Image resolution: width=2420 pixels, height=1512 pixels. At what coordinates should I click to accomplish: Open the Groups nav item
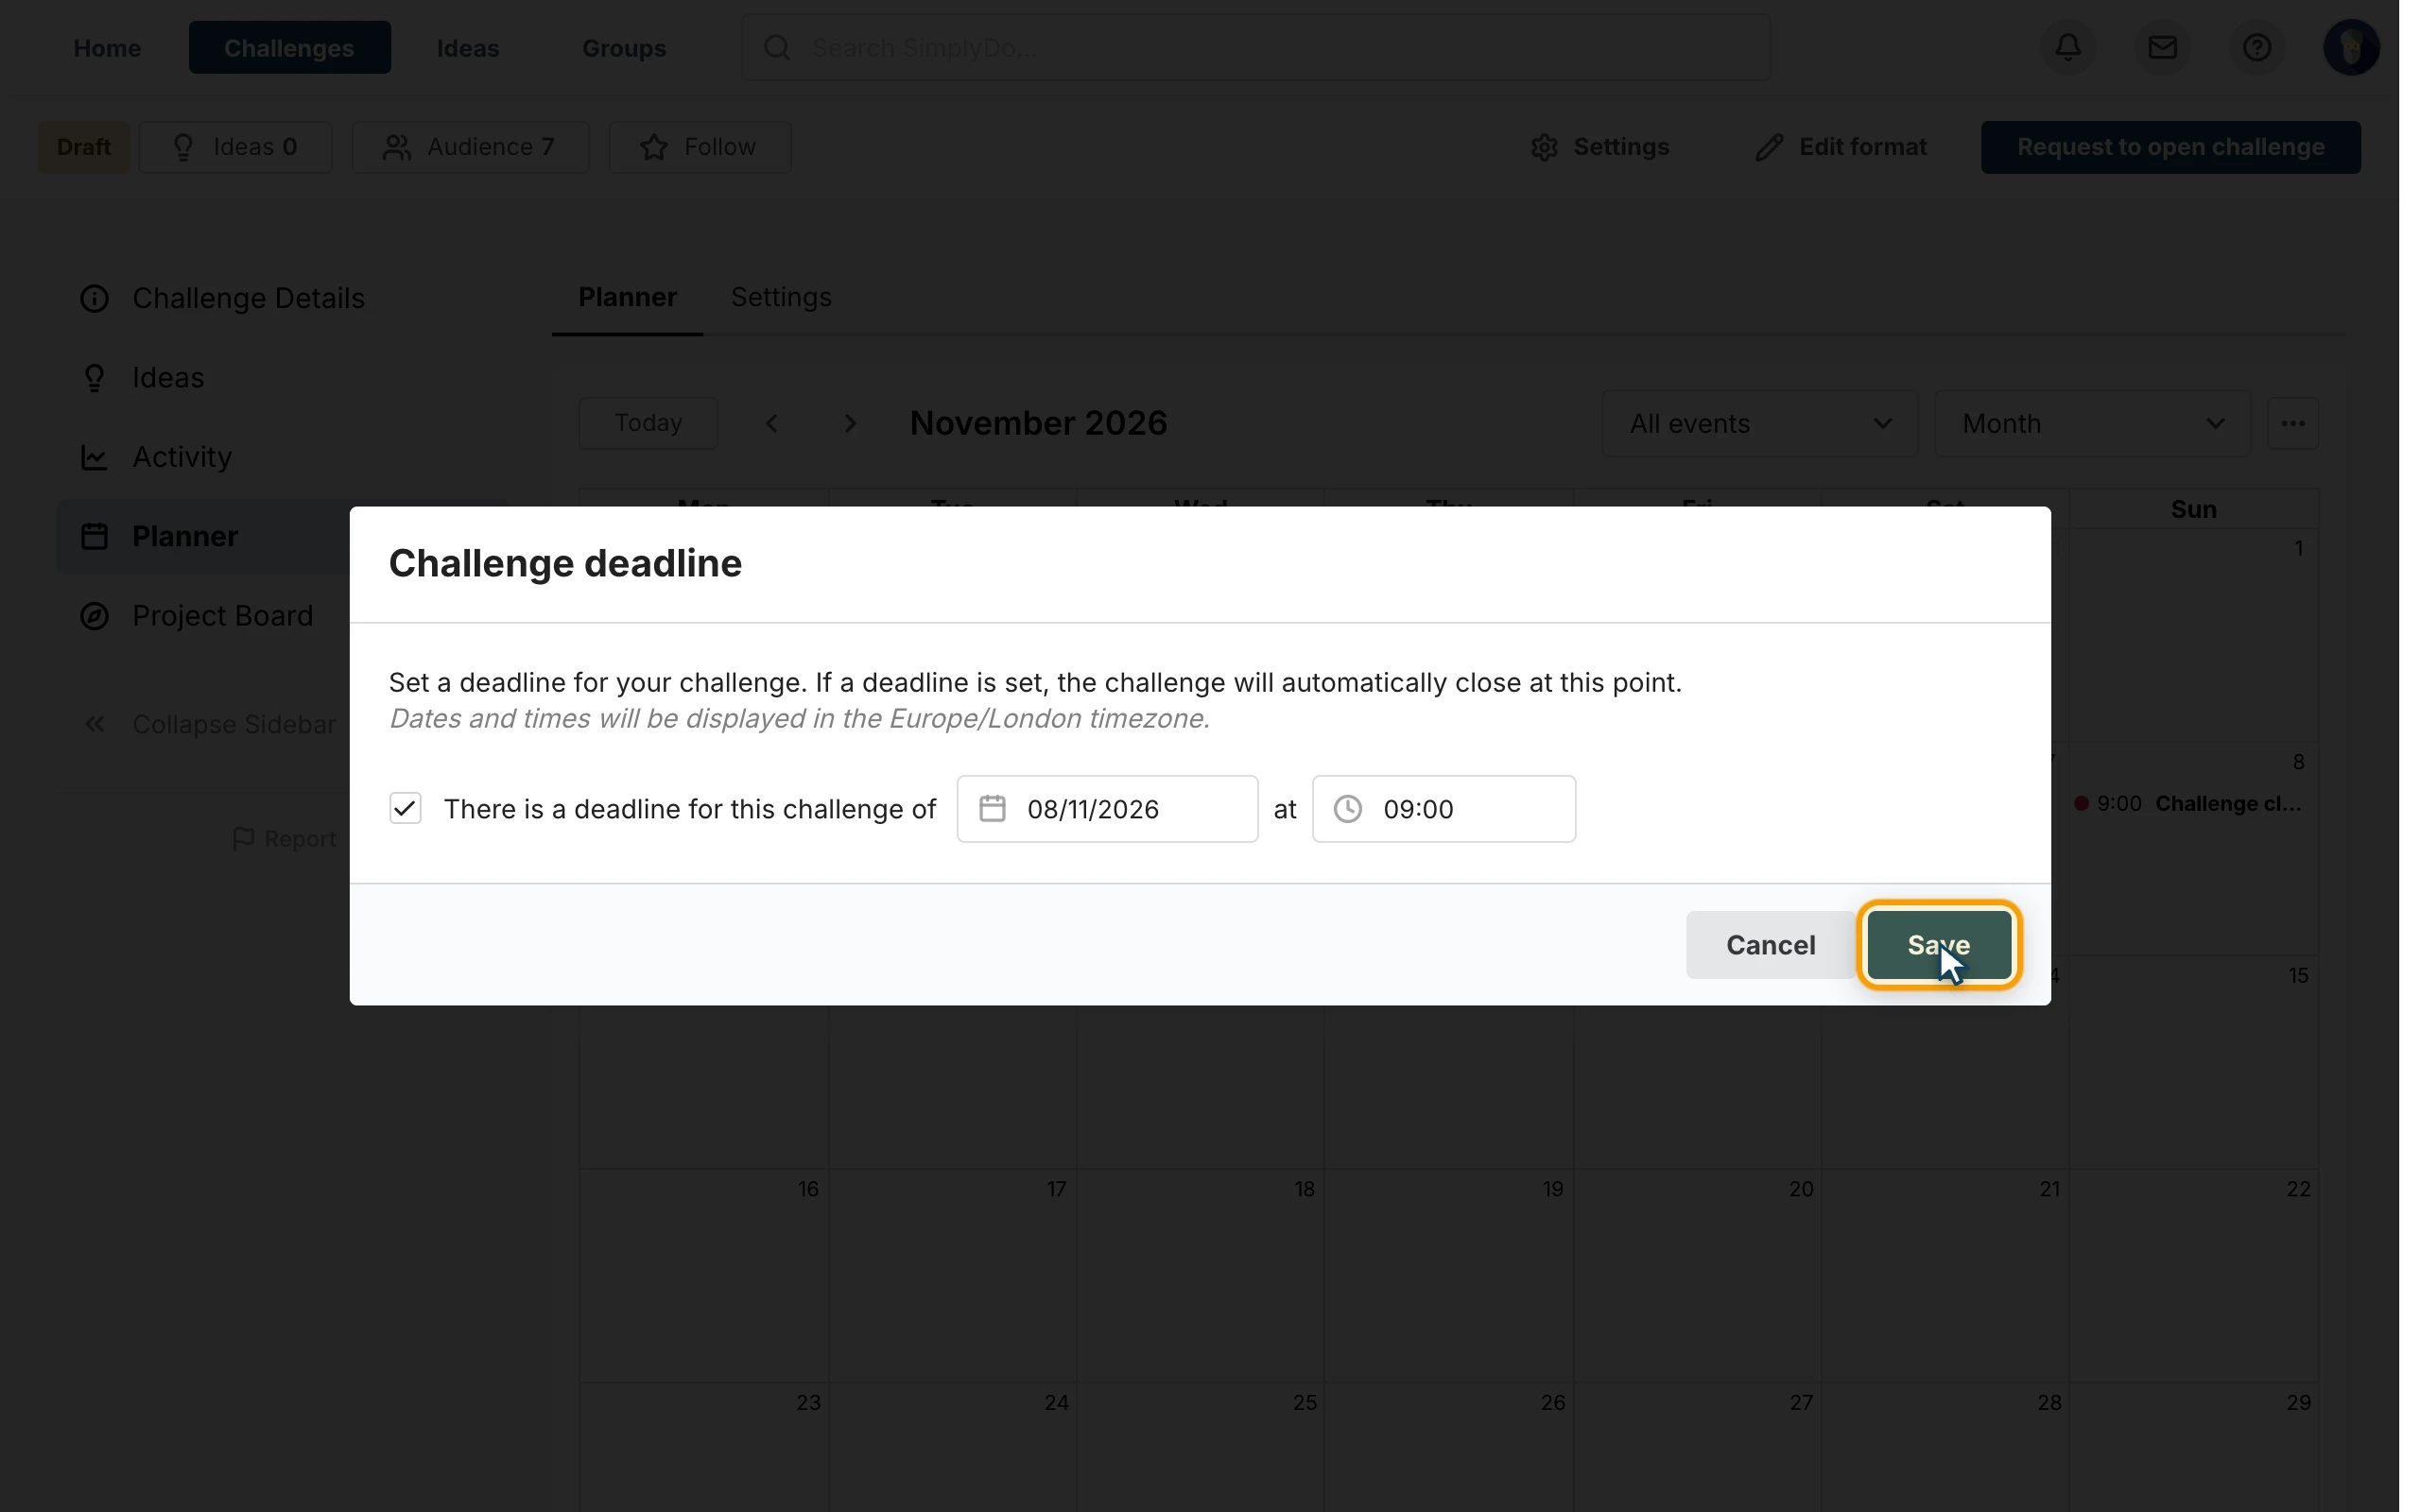click(x=624, y=47)
